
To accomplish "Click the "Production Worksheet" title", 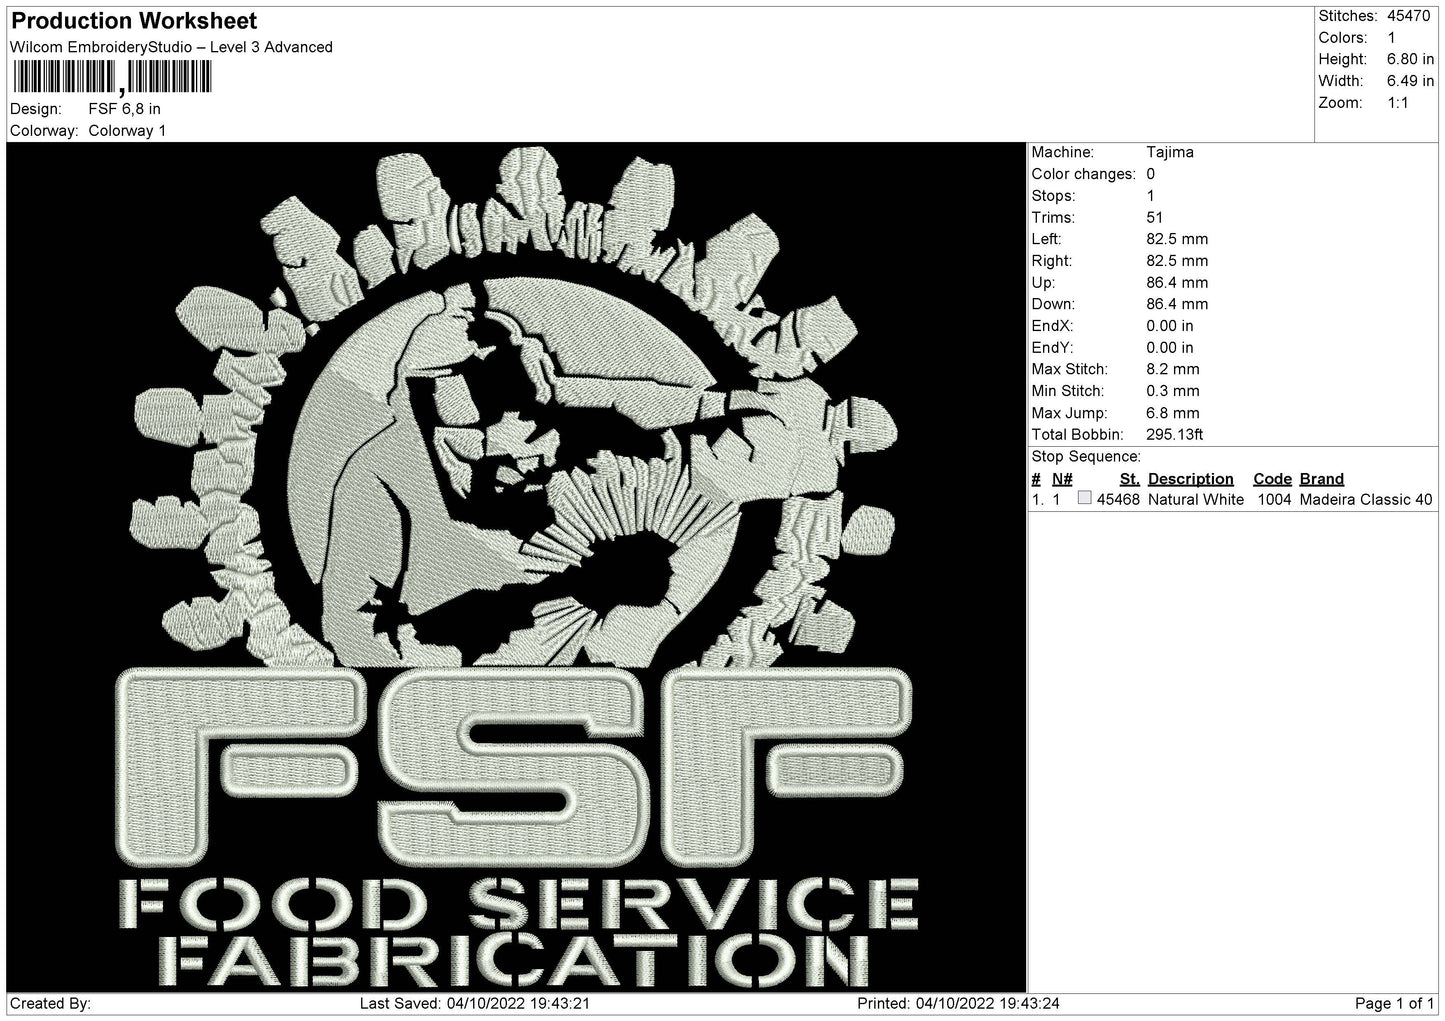I will pos(134,20).
